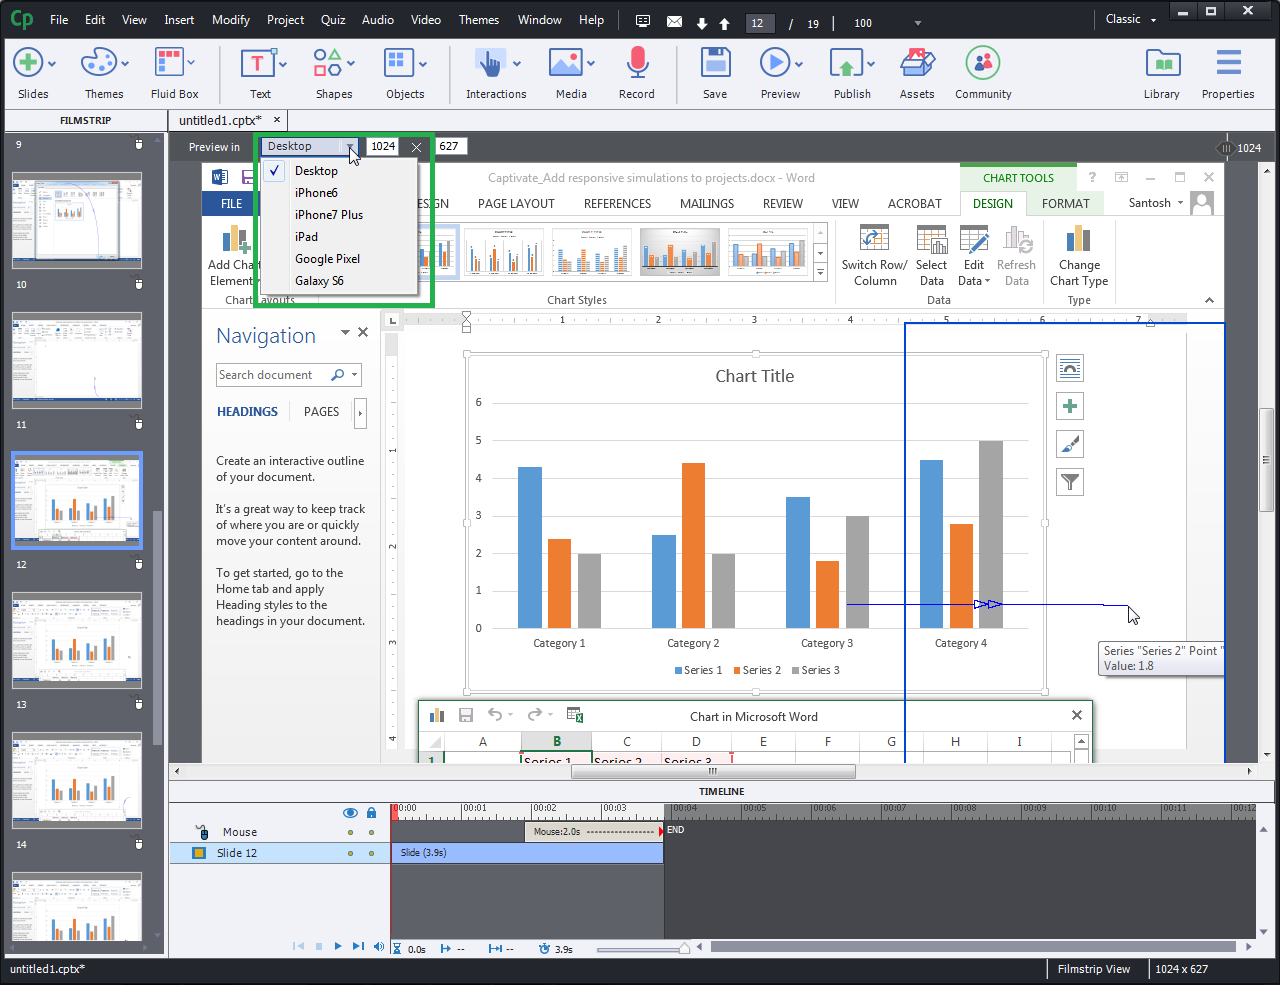The height and width of the screenshot is (985, 1280).
Task: Open the Themes toolbar icon
Action: click(98, 63)
